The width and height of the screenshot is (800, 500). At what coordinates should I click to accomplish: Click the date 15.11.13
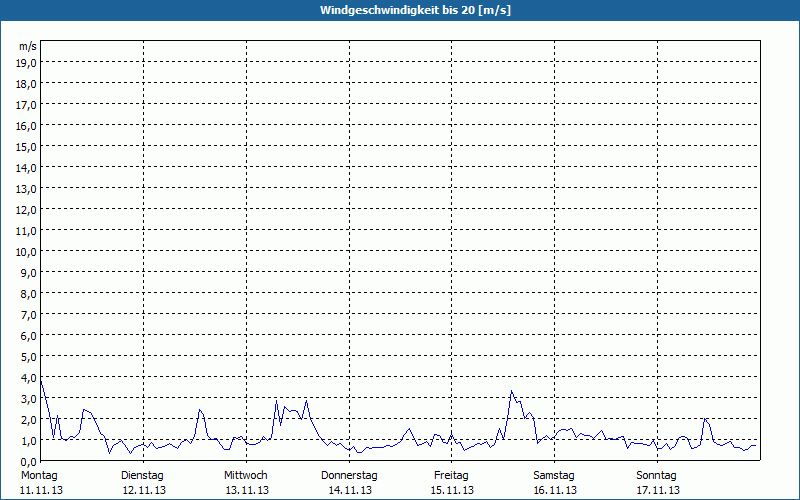pyautogui.click(x=453, y=490)
